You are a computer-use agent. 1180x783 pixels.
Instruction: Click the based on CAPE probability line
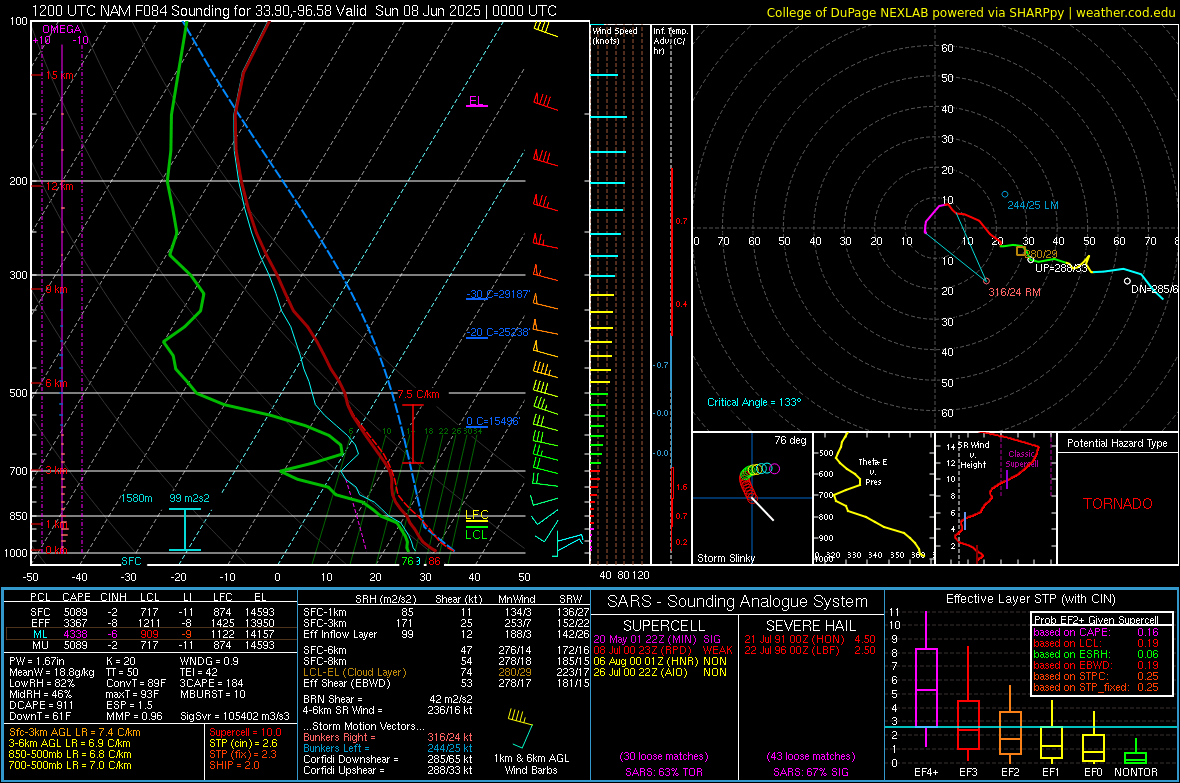pyautogui.click(x=1096, y=632)
